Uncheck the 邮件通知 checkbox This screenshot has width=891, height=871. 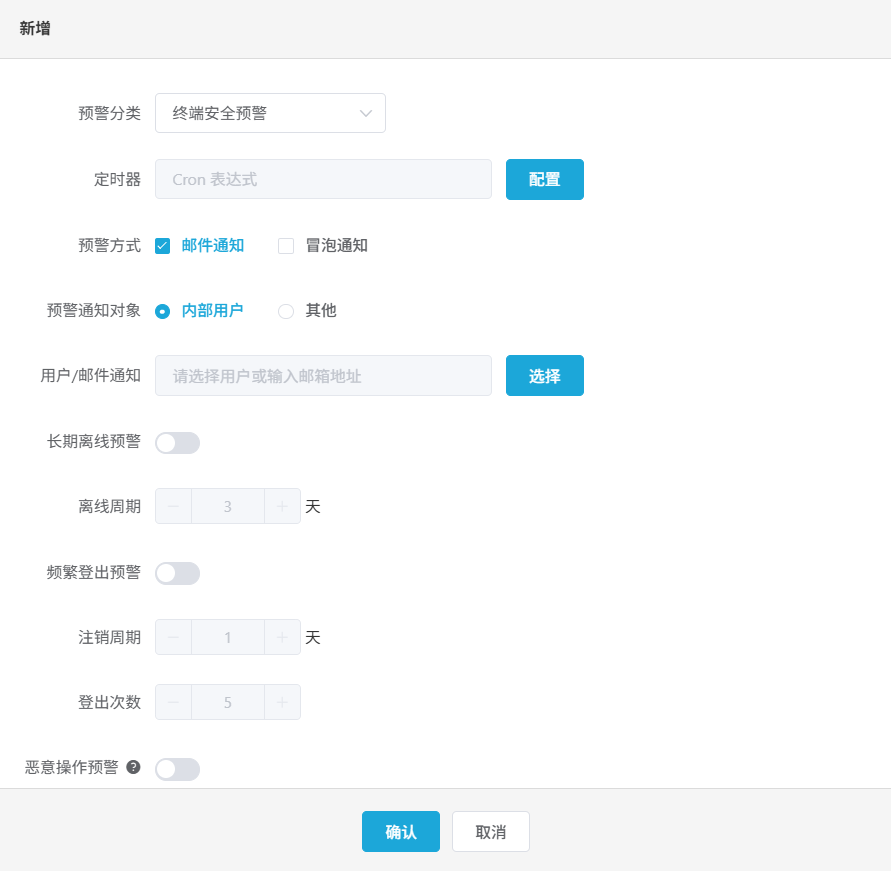pos(162,245)
